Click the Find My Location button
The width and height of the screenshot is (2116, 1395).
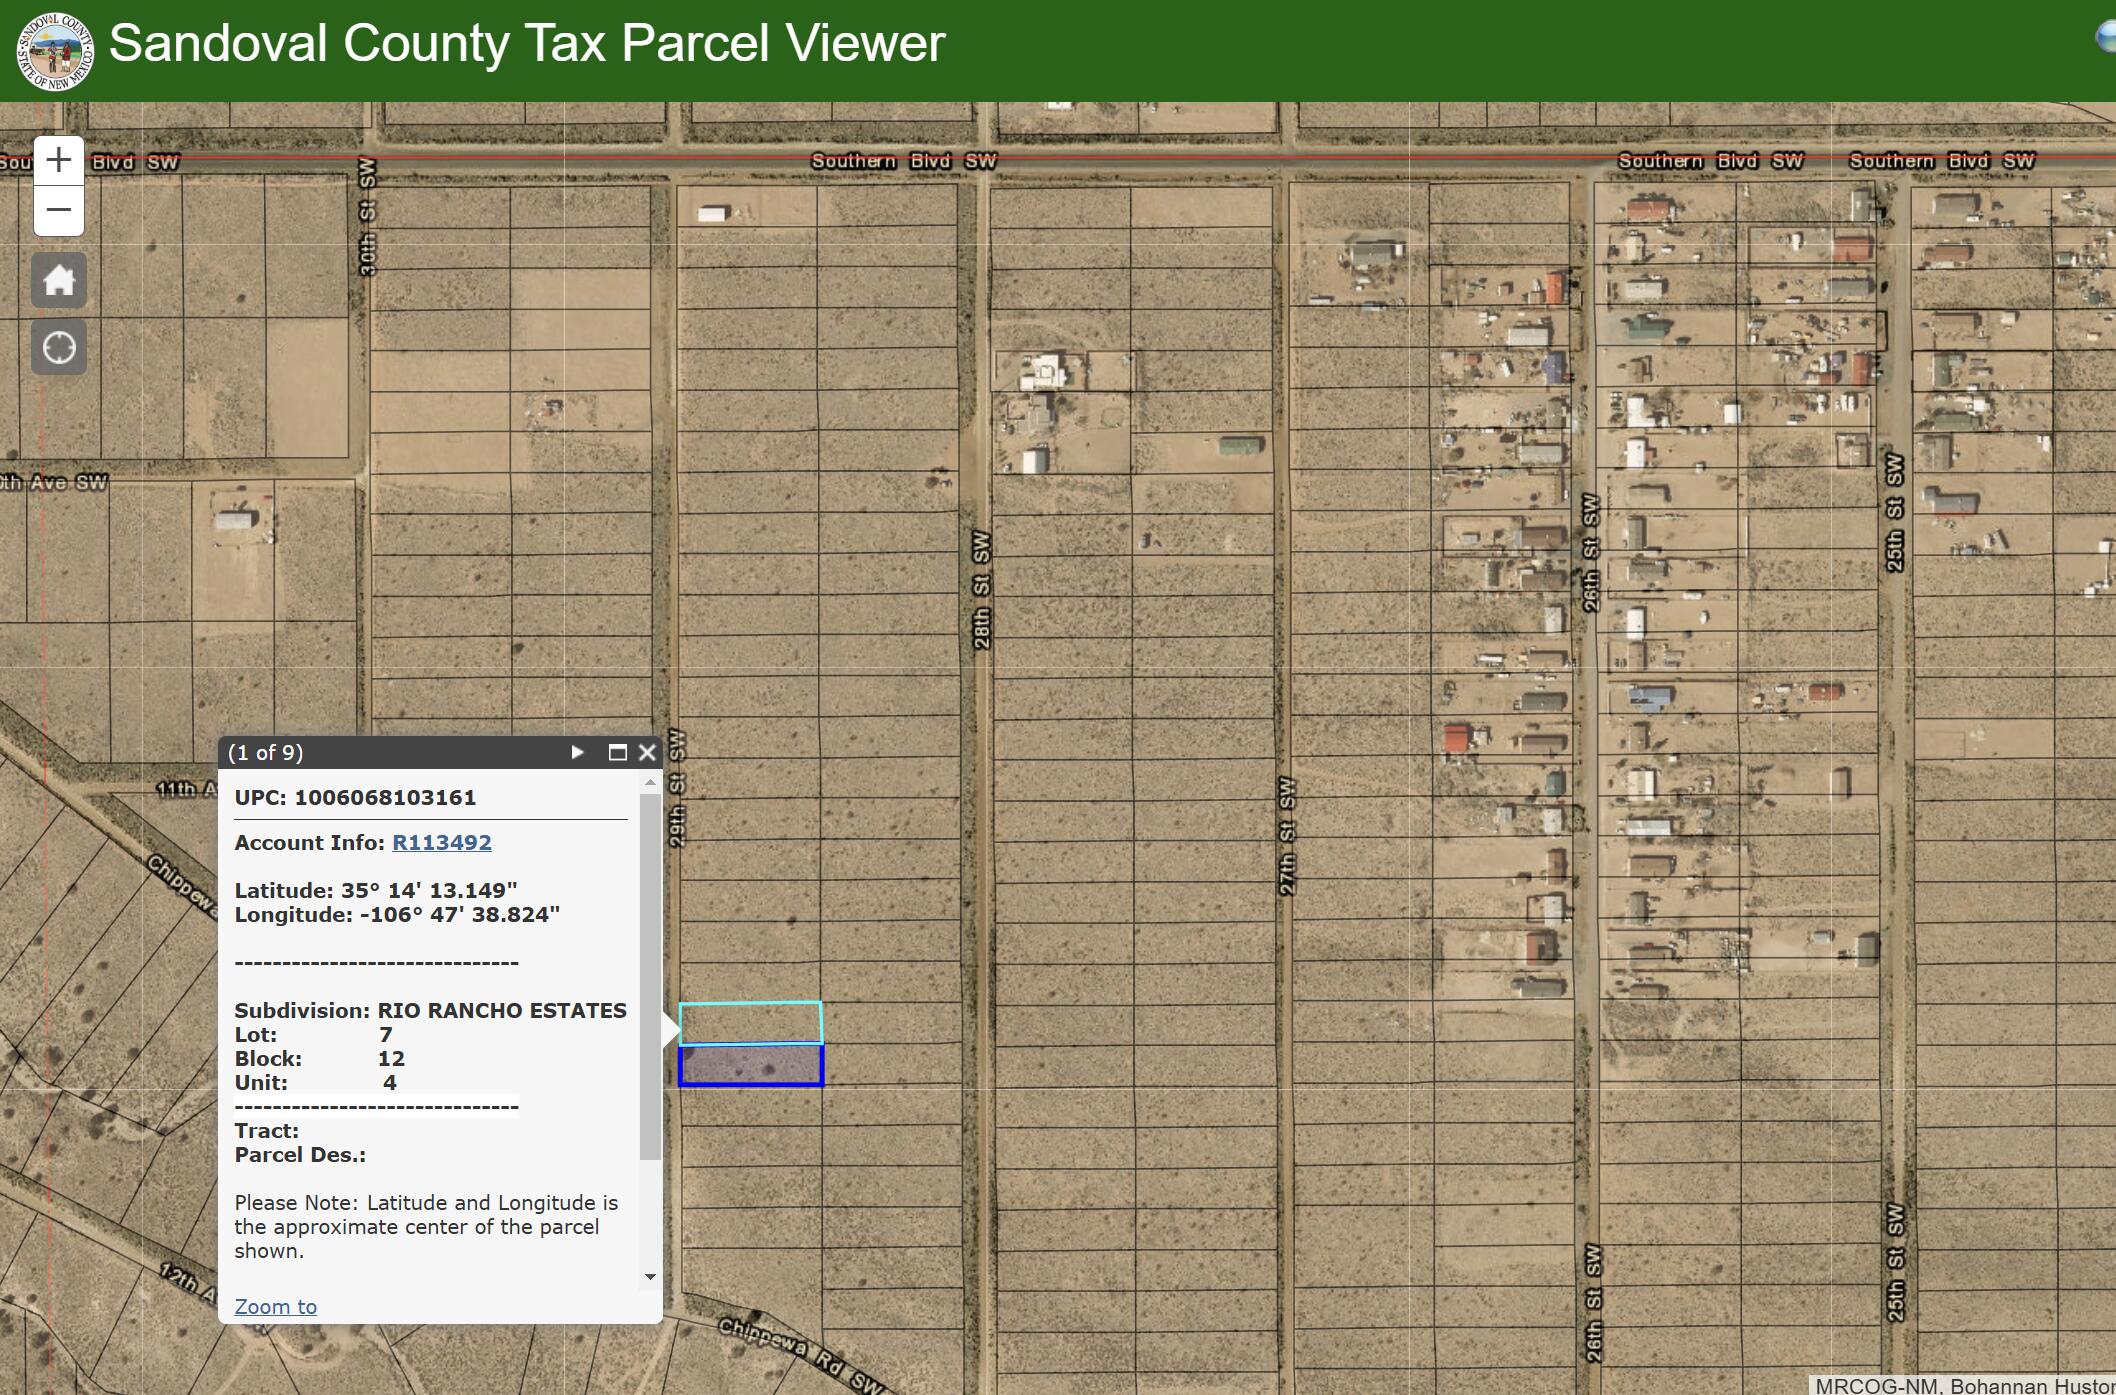coord(59,348)
